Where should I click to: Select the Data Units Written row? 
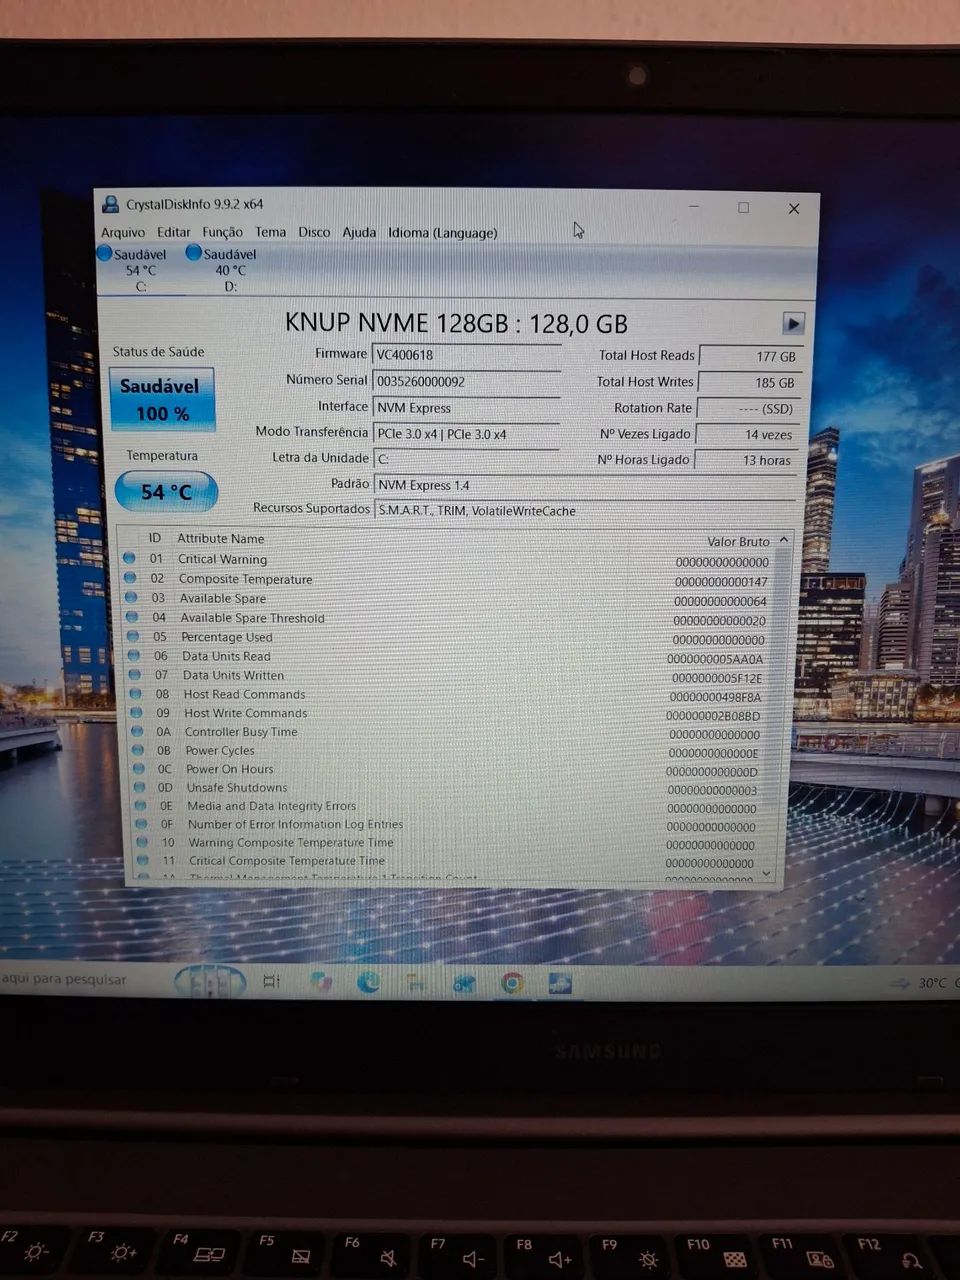pos(449,675)
